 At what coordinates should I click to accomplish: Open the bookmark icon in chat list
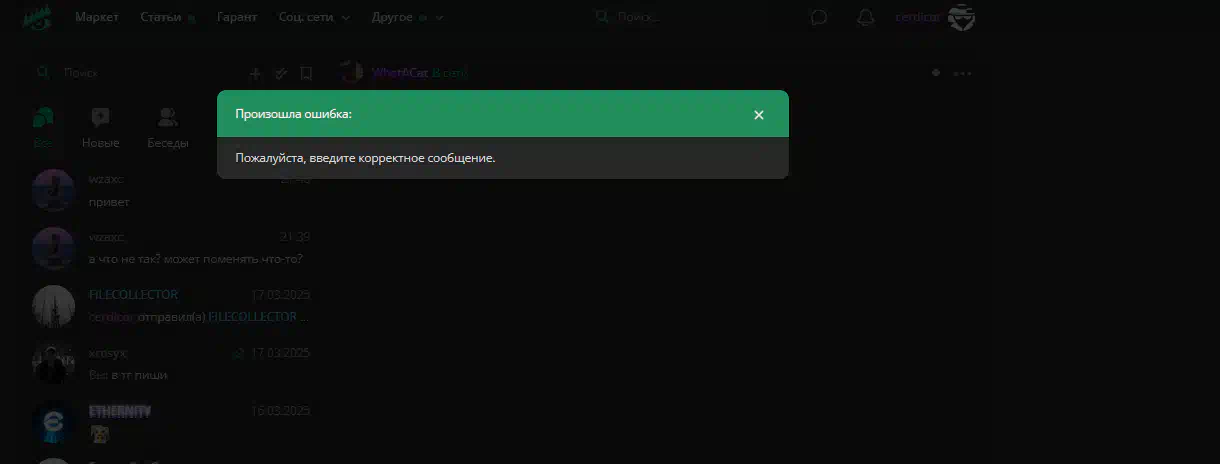(306, 73)
